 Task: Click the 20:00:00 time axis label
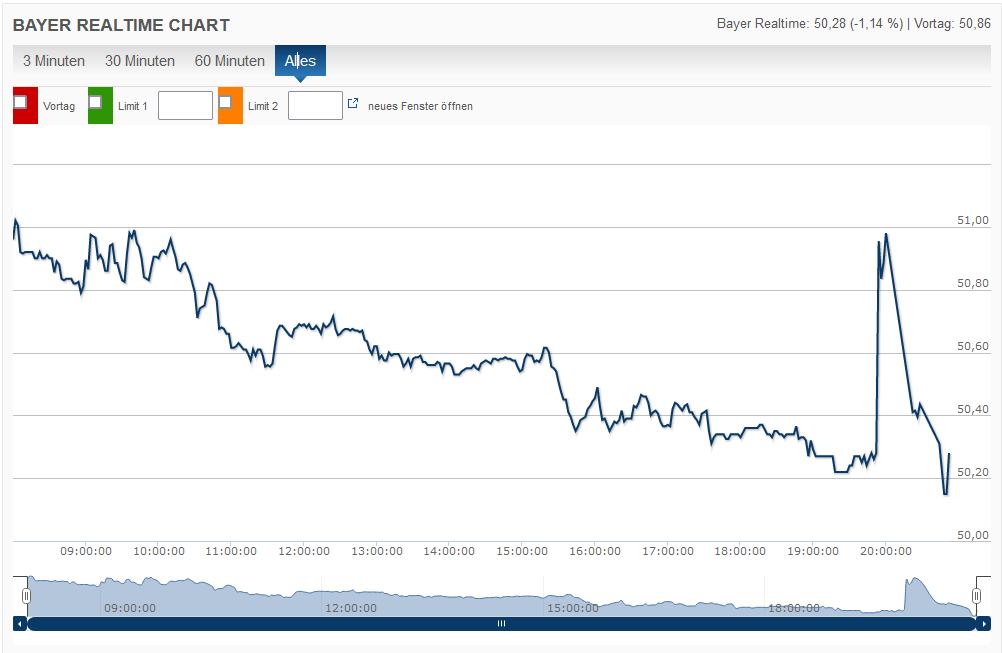tap(886, 551)
